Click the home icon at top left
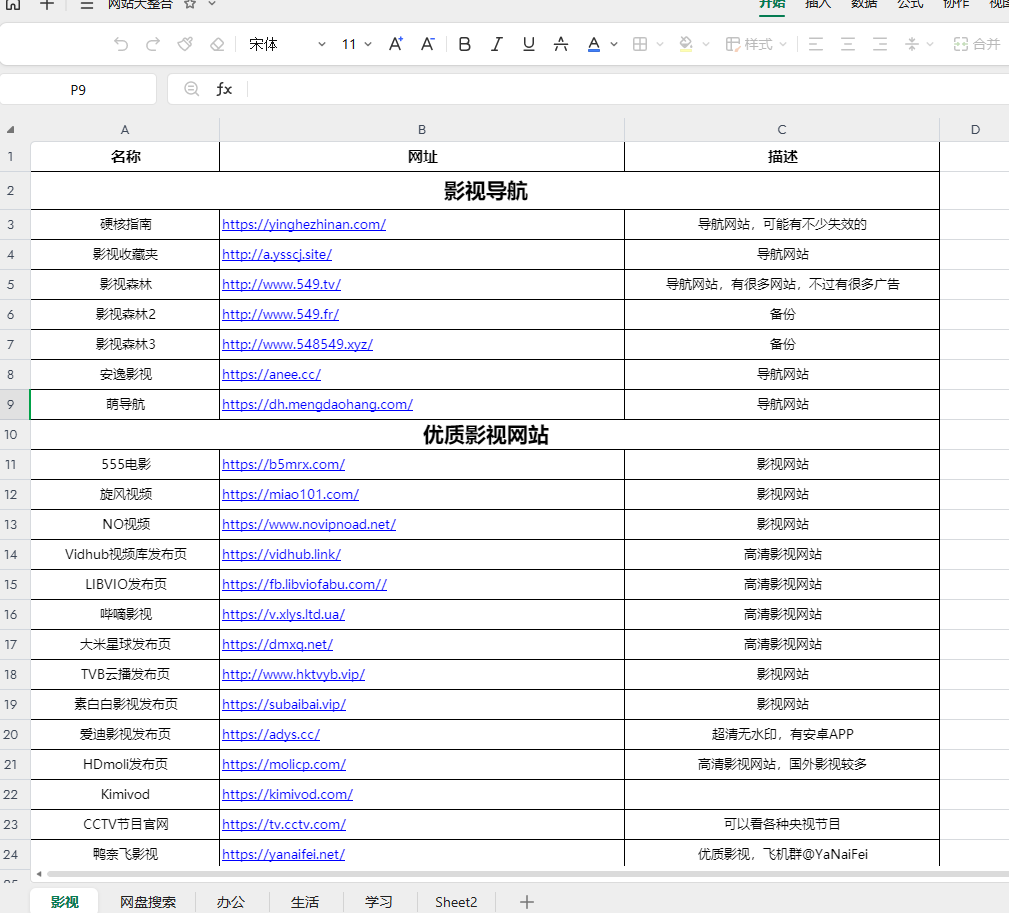Screen dimensions: 1009x913 (x=13, y=5)
